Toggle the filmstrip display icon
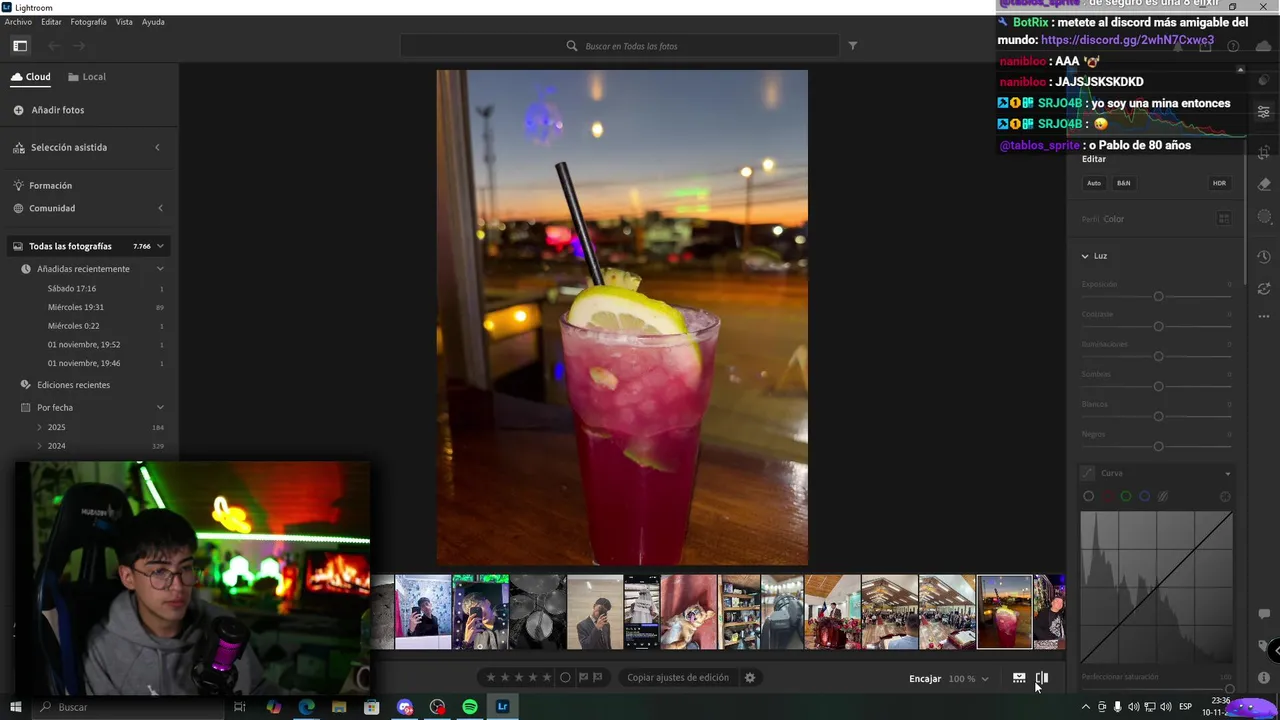The image size is (1280, 720). coord(1019,678)
